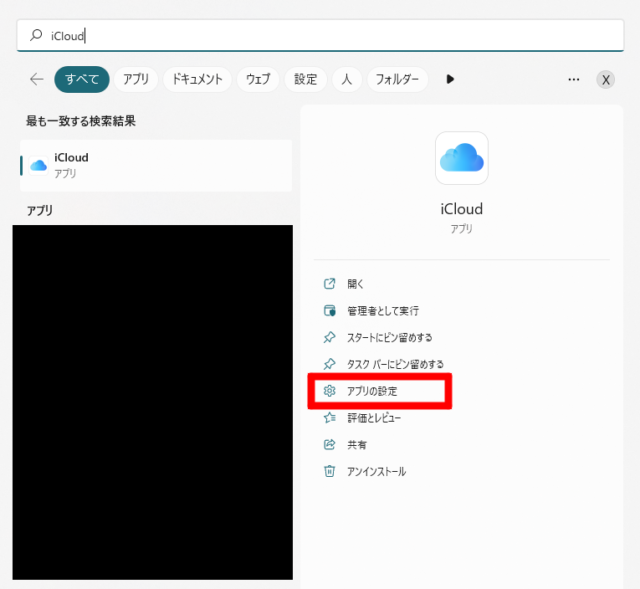Click the open-in-new-window icon
Image resolution: width=640 pixels, height=589 pixels.
click(329, 284)
